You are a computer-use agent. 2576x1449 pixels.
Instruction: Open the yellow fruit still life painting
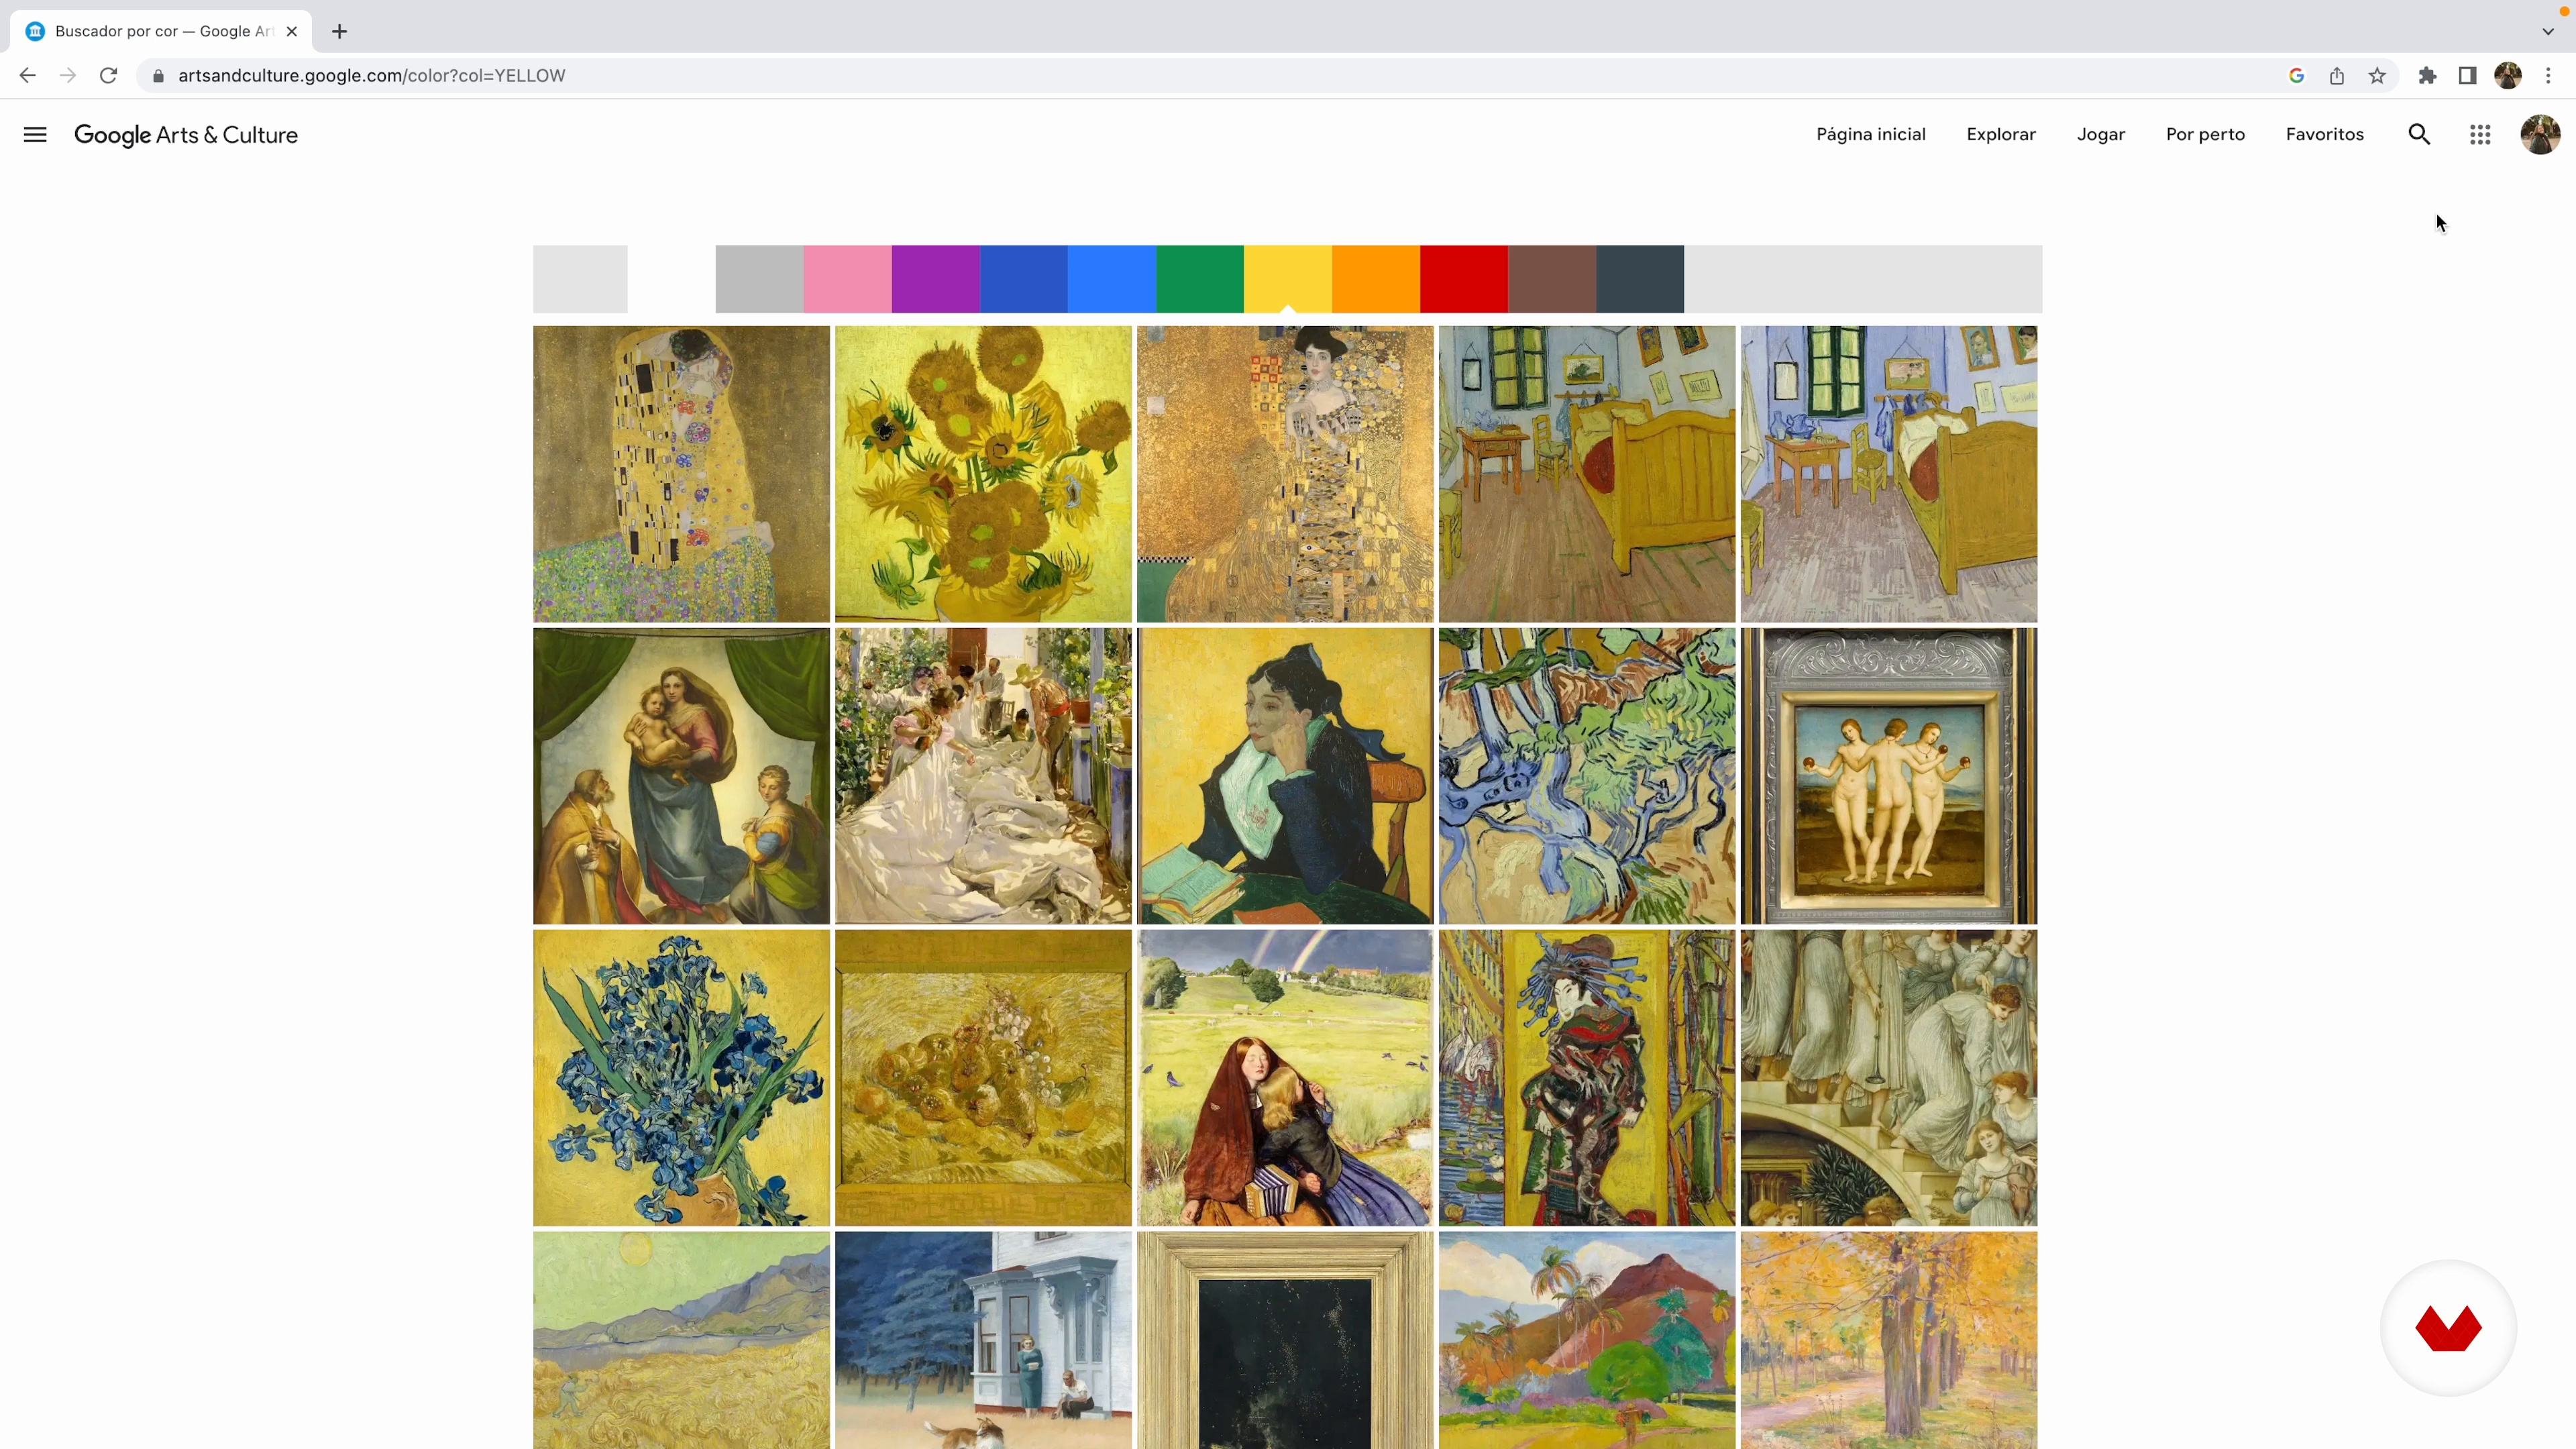[x=983, y=1078]
